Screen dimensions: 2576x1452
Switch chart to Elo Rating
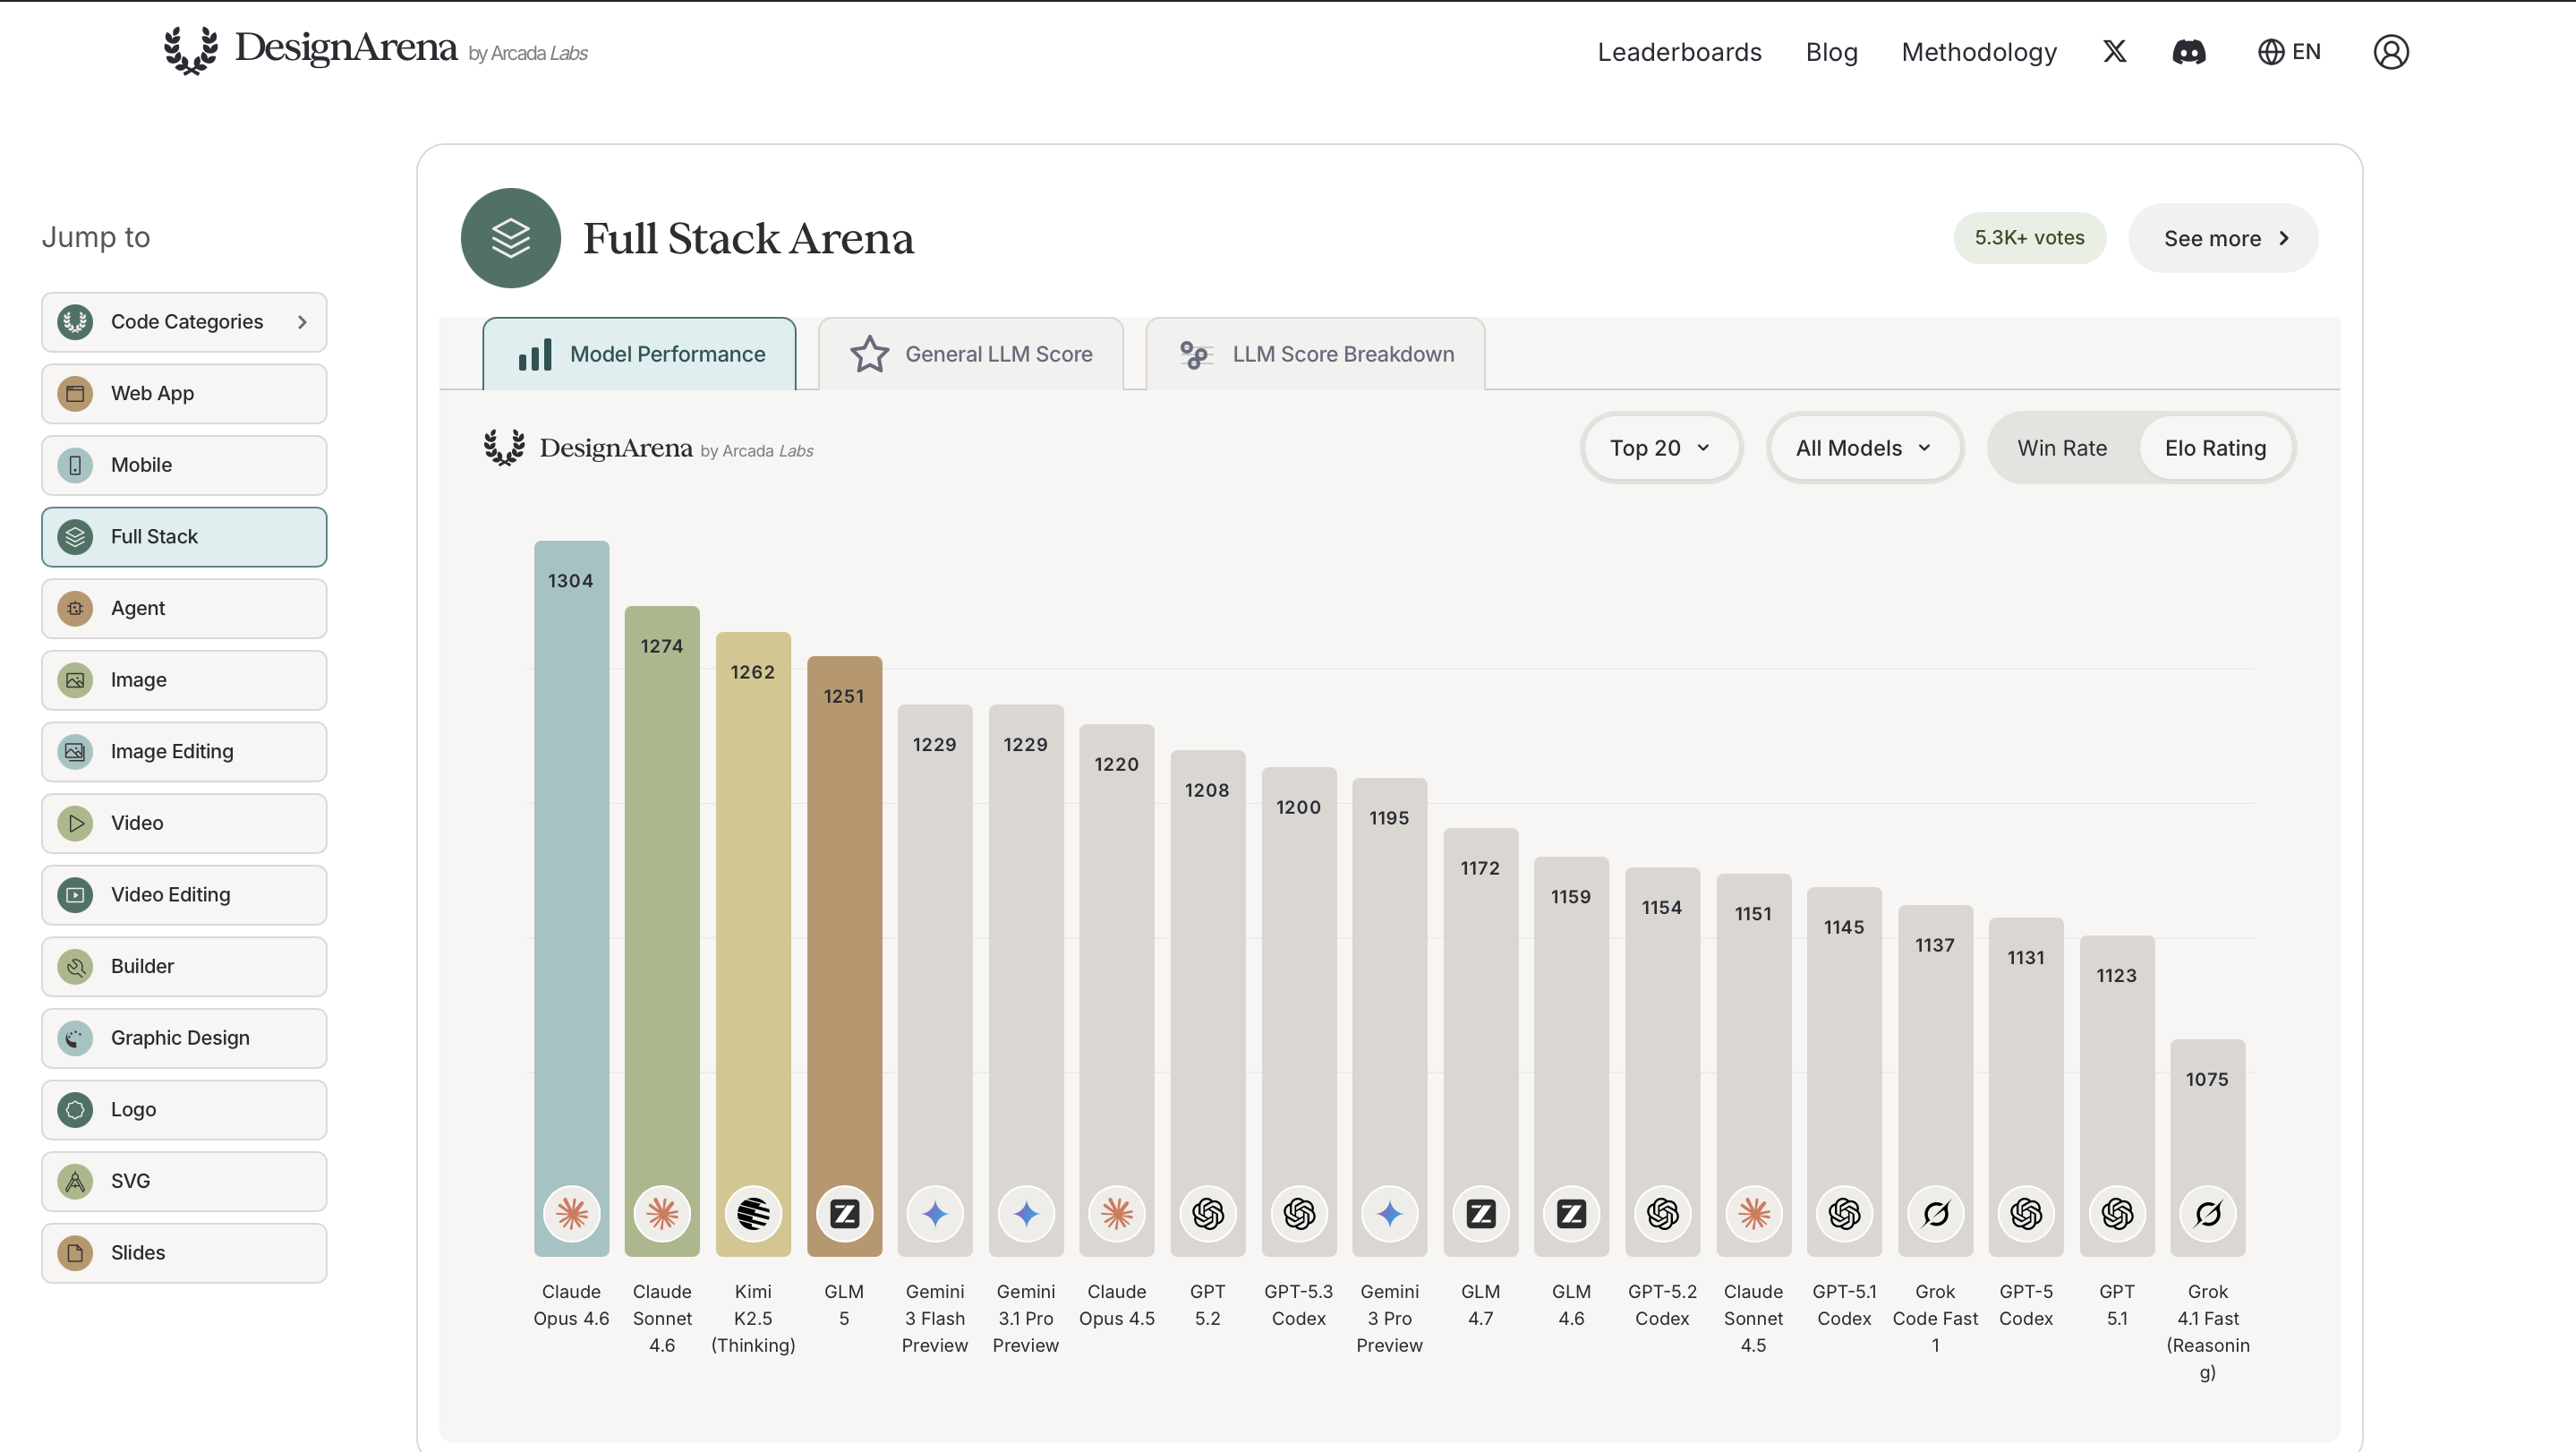pos(2215,448)
